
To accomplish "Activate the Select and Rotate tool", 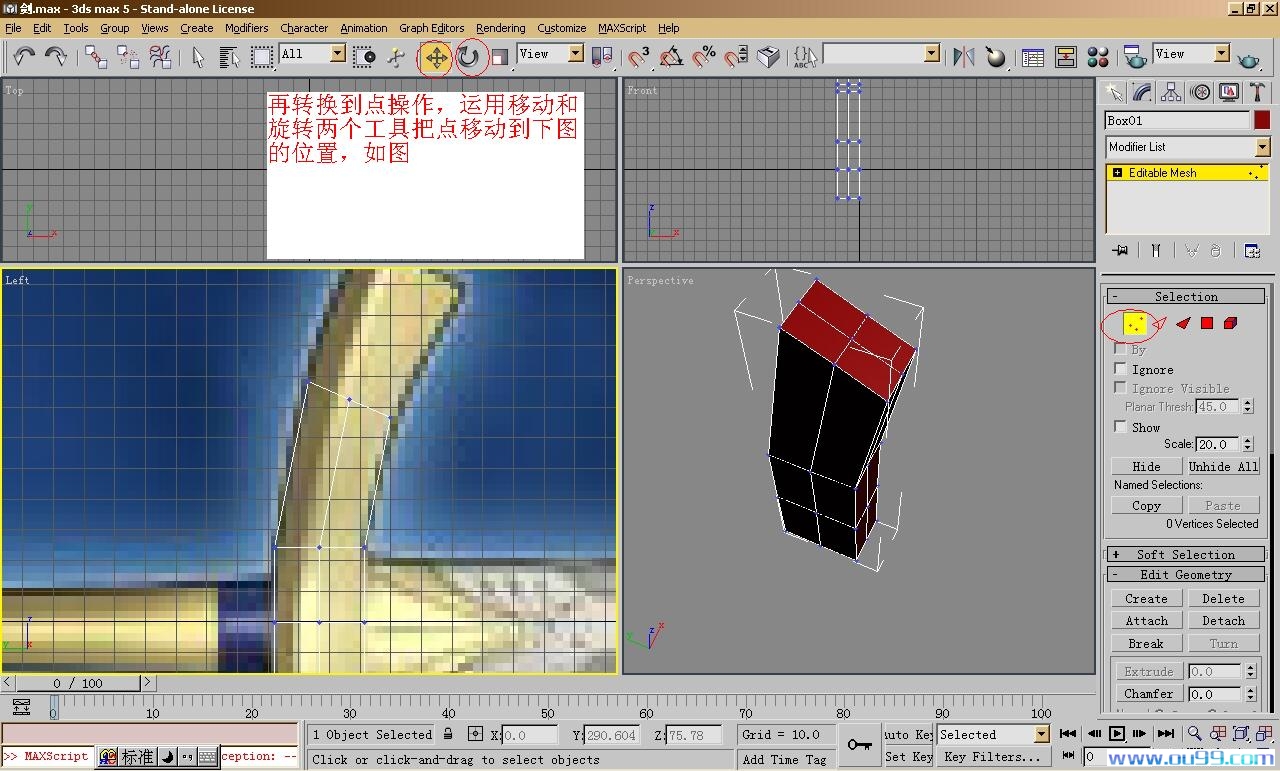I will [x=468, y=57].
